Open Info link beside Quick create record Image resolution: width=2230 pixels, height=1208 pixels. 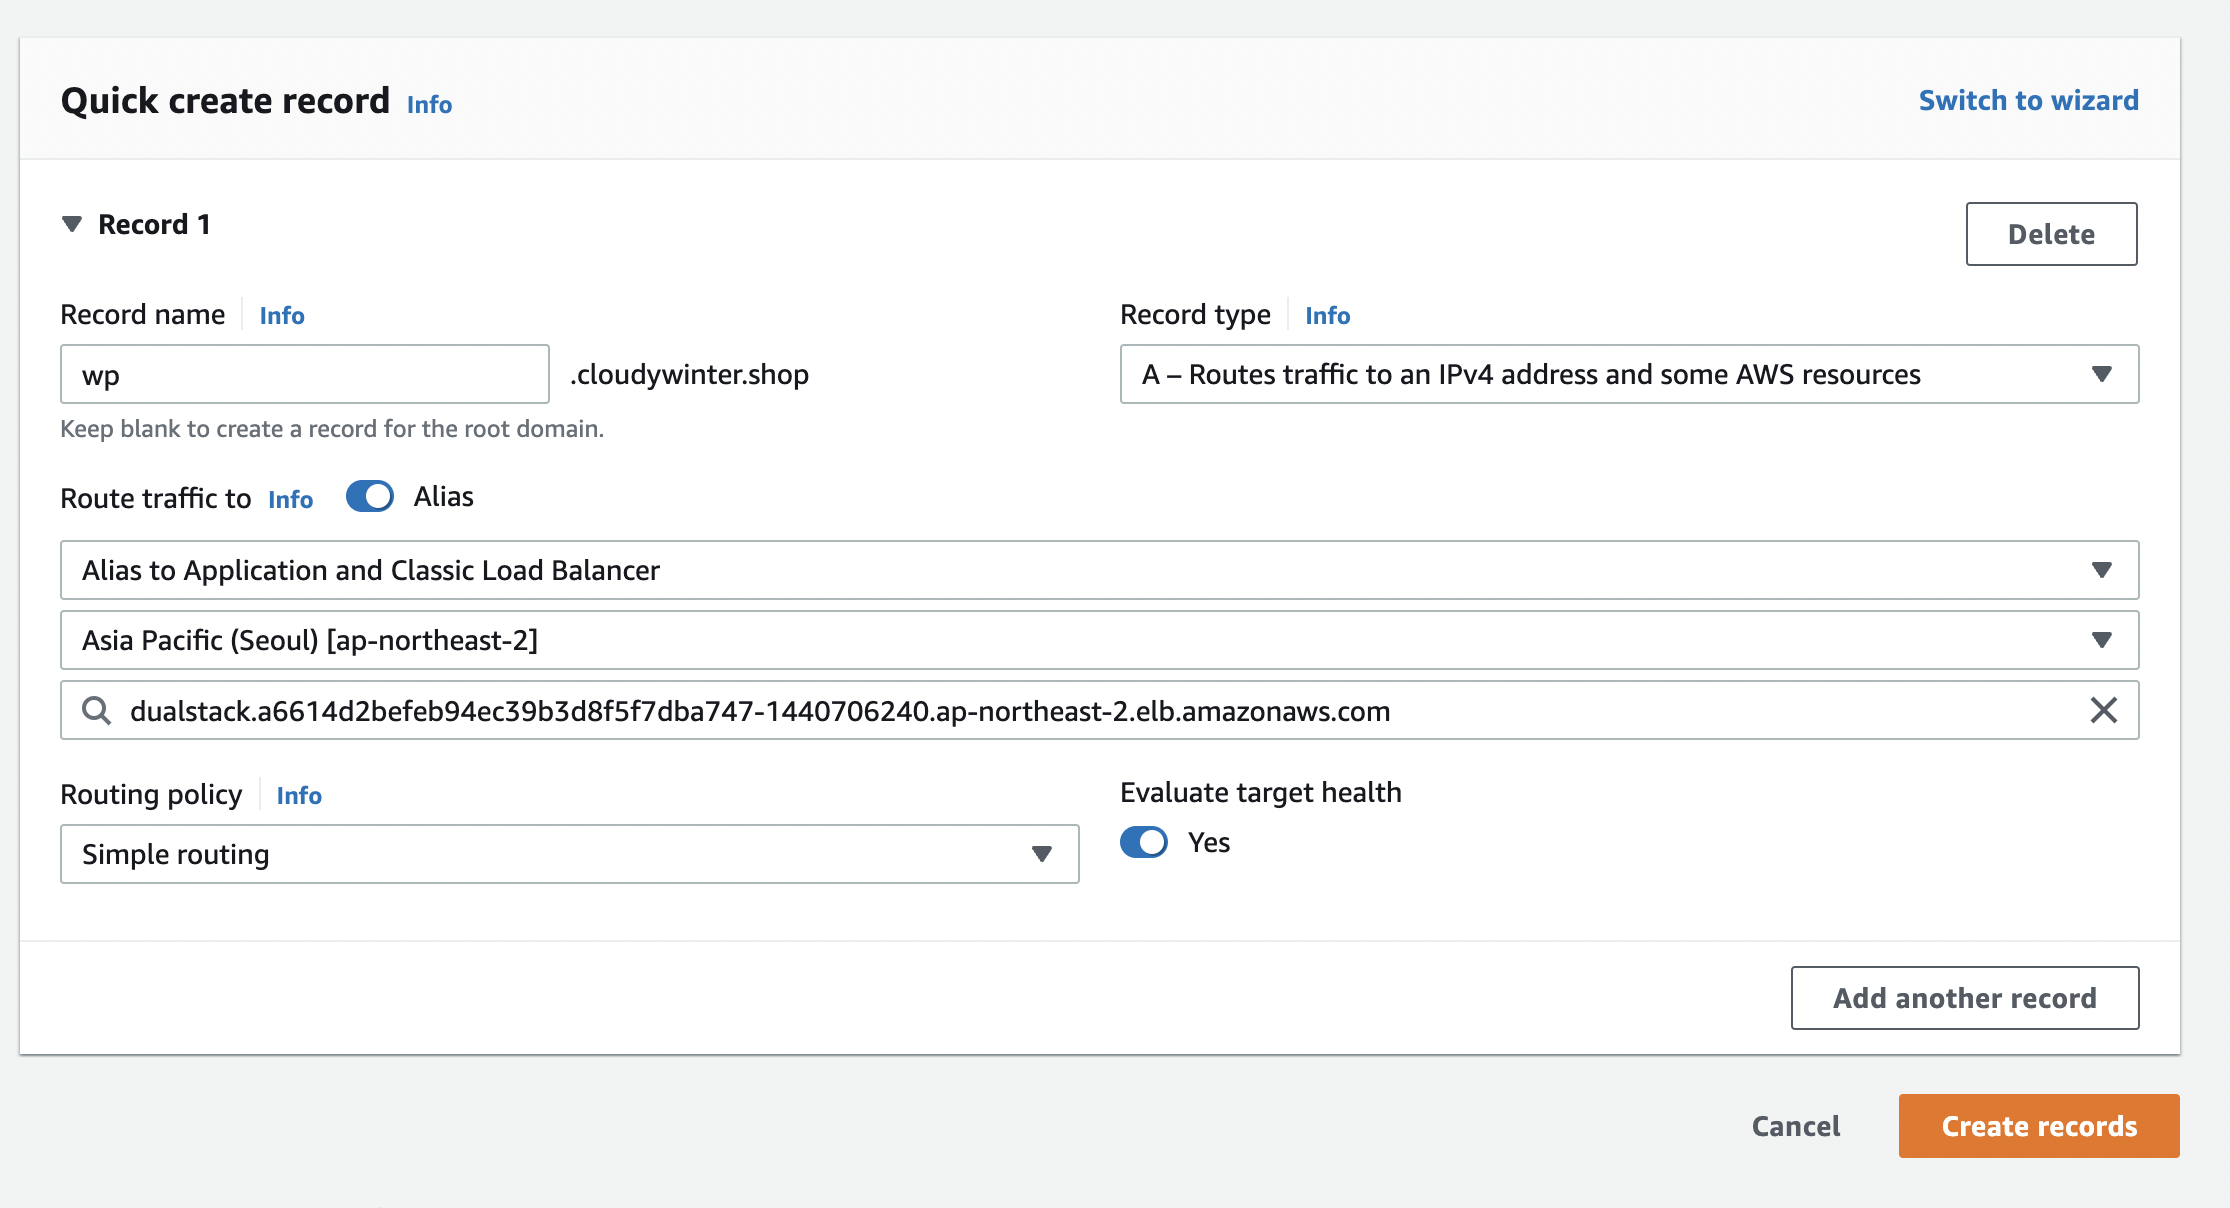[429, 104]
